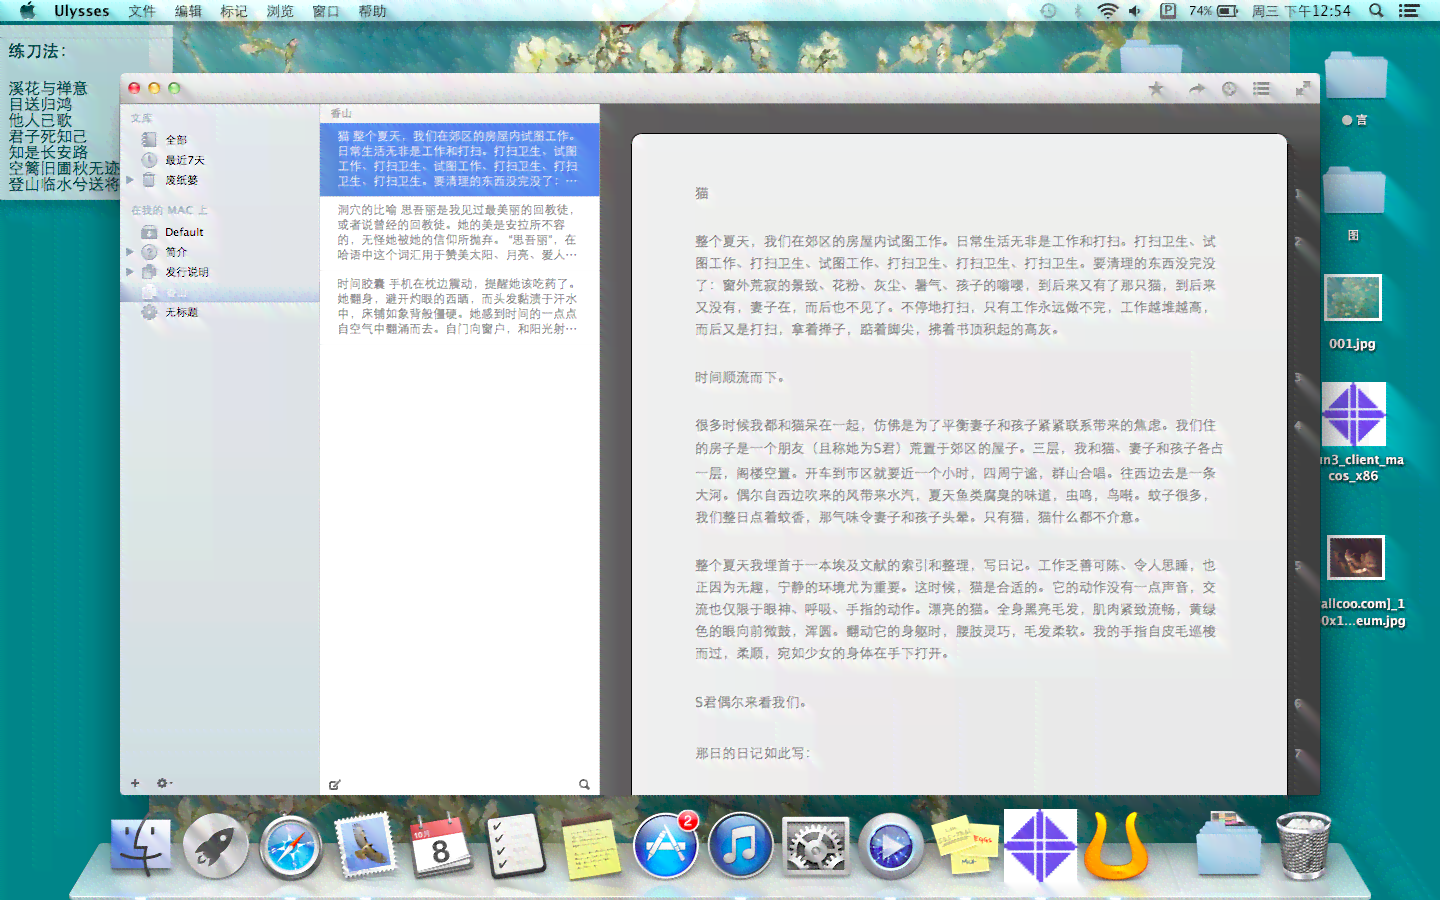
Task: Expand the 废纸篓 disclosure triangle
Action: (130, 180)
